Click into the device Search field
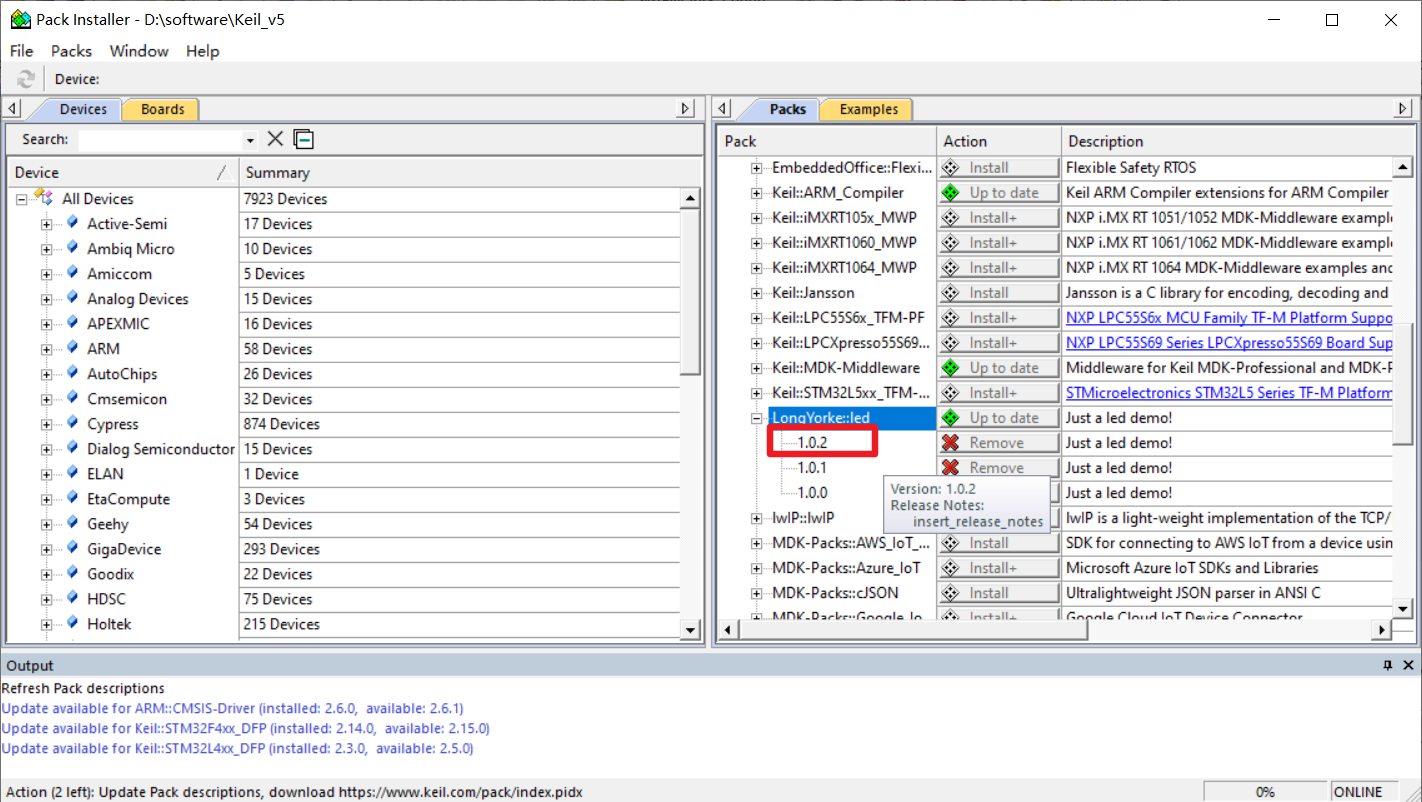Viewport: 1422px width, 802px height. pyautogui.click(x=161, y=140)
